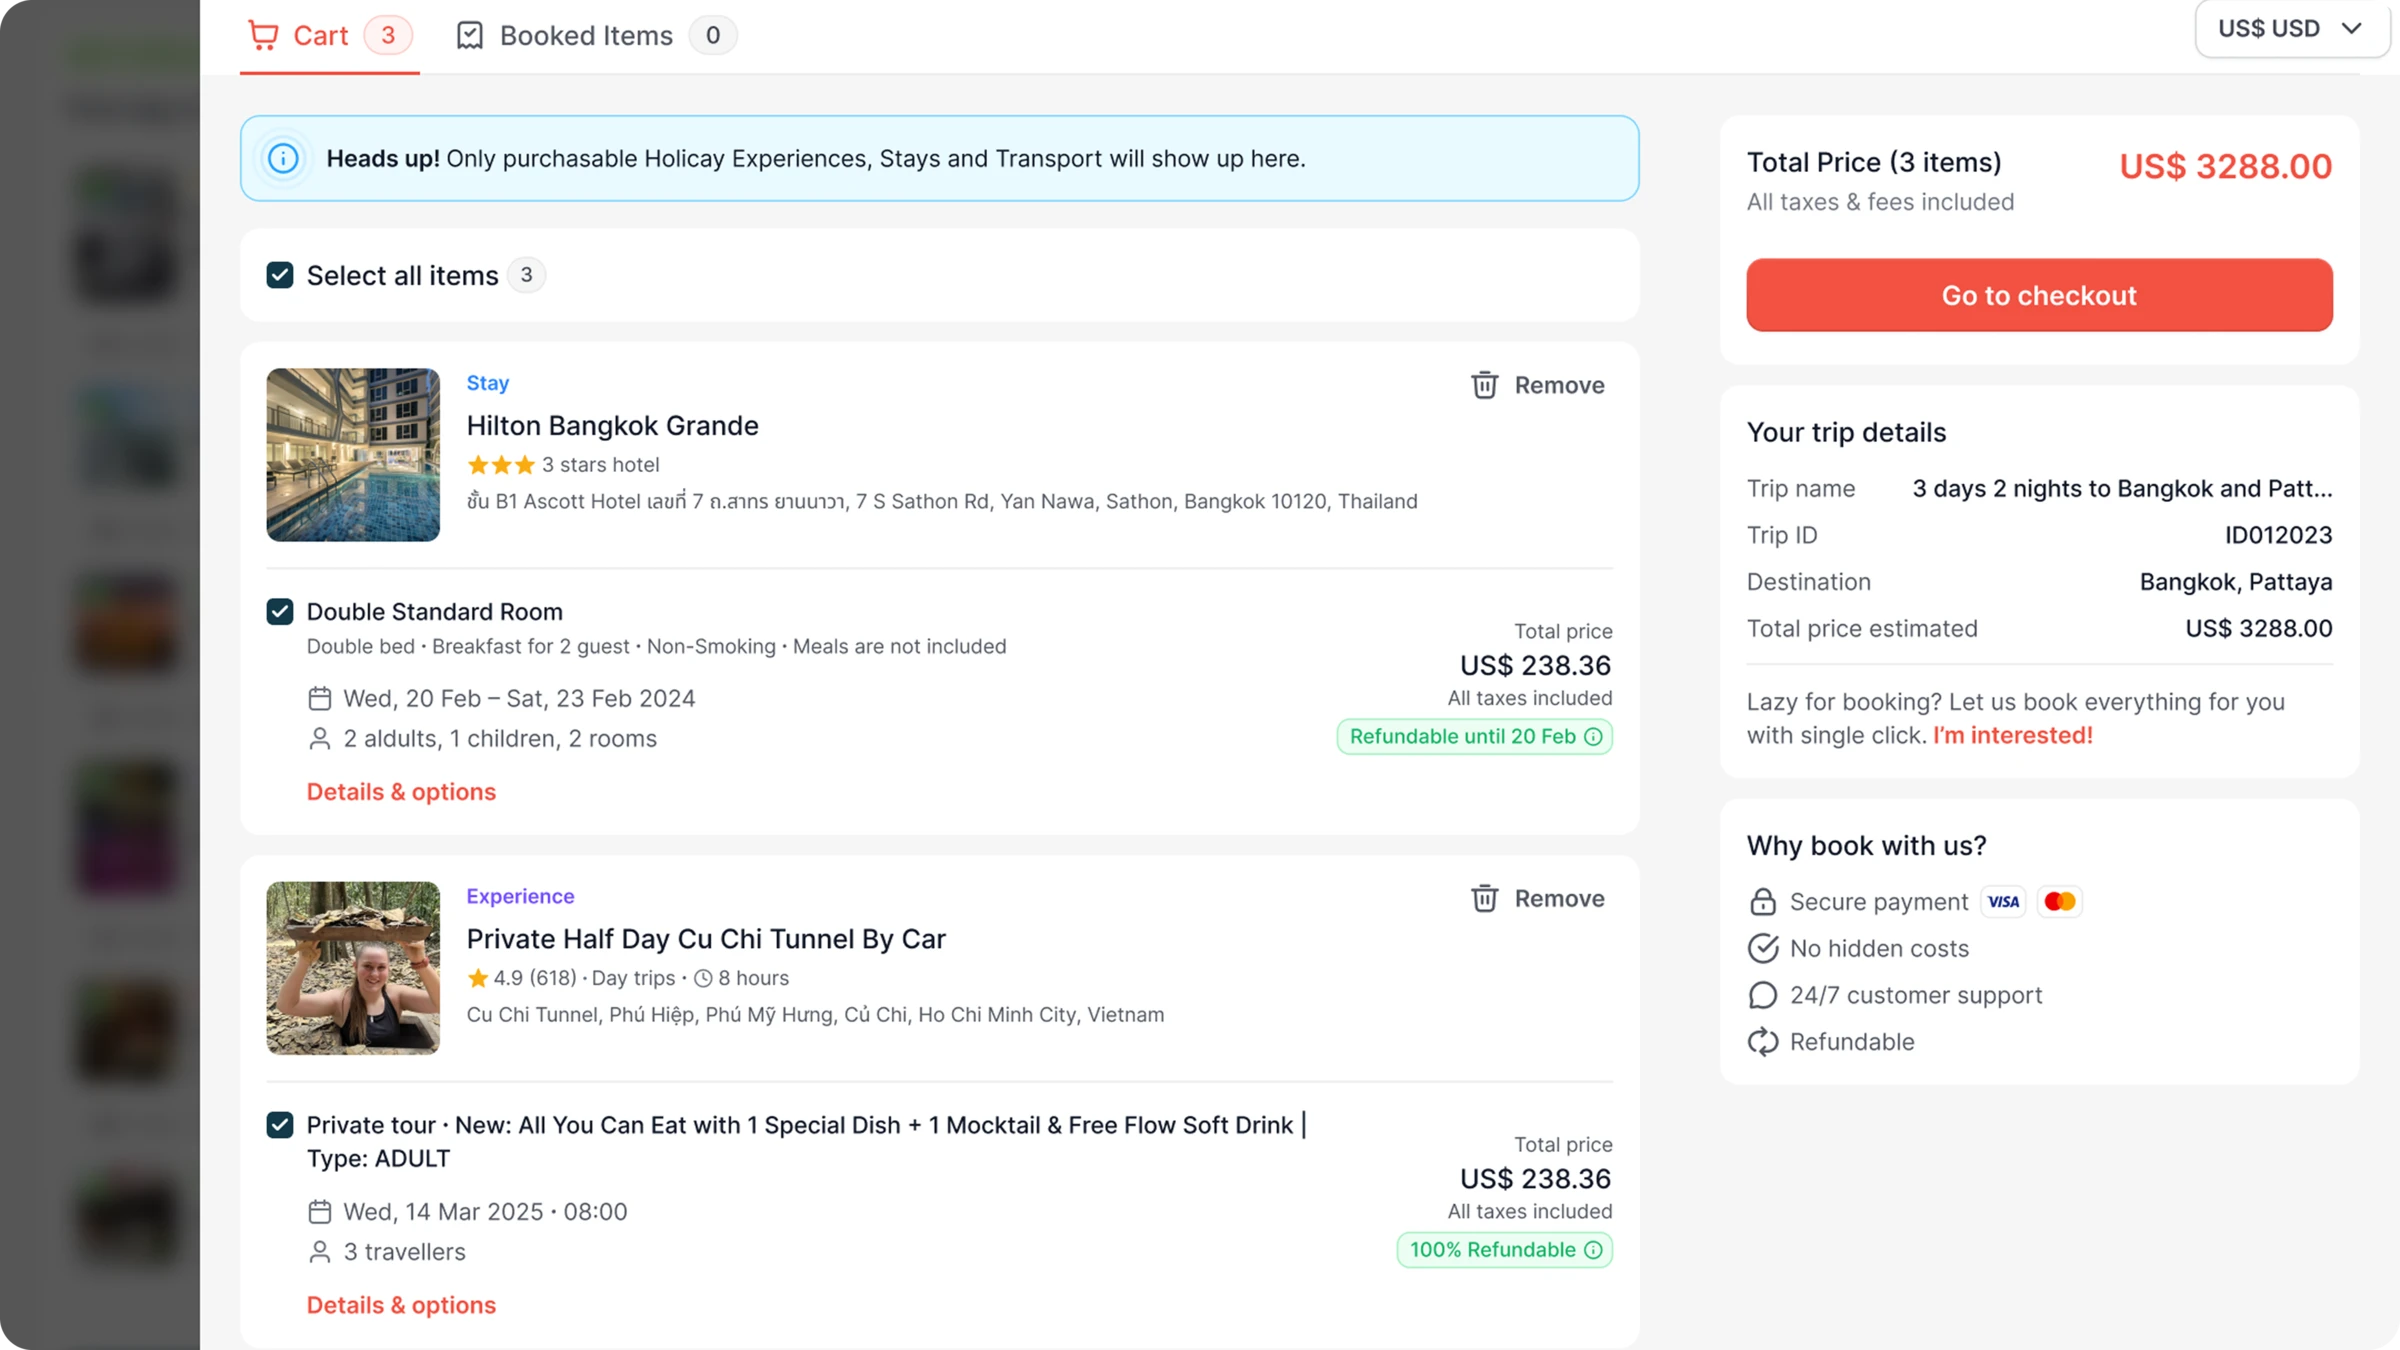Viewport: 2400px width, 1350px height.
Task: Select the Cart tab
Action: coord(322,35)
